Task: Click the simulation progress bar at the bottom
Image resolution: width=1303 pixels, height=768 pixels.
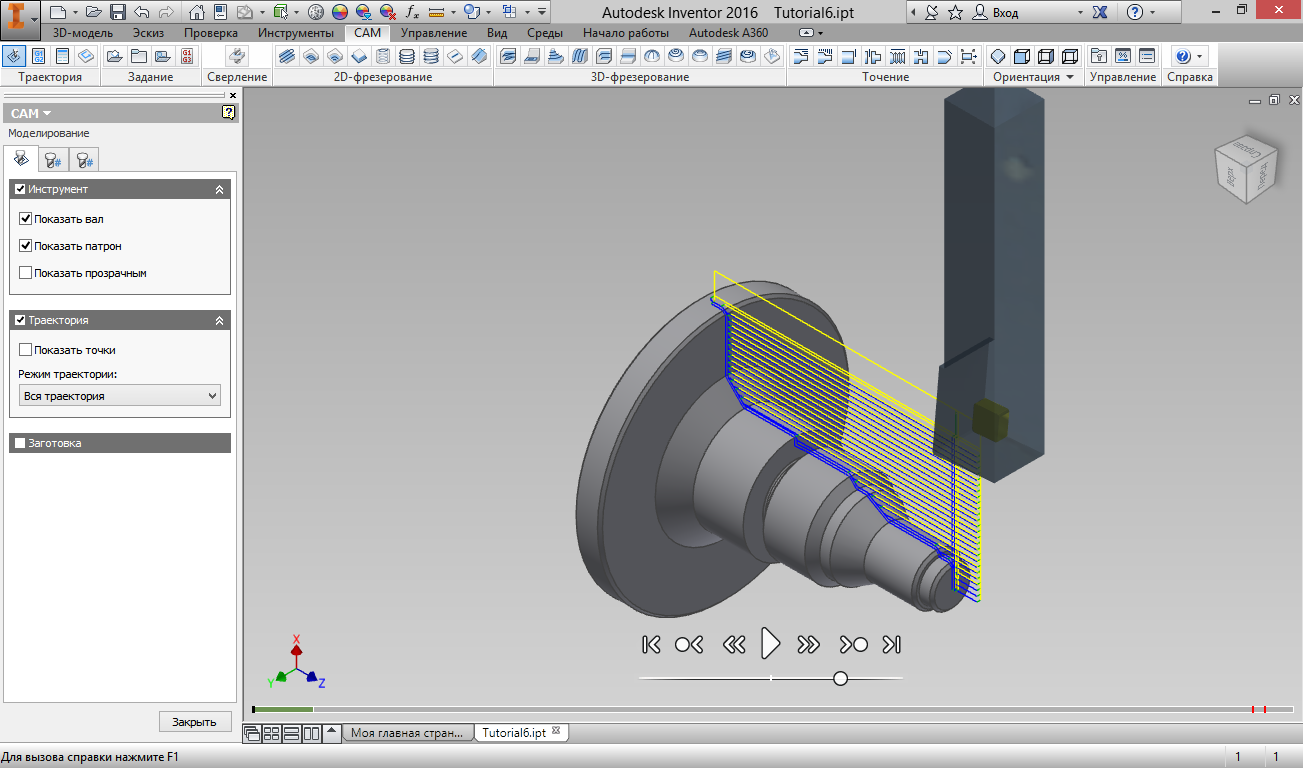Action: click(775, 709)
